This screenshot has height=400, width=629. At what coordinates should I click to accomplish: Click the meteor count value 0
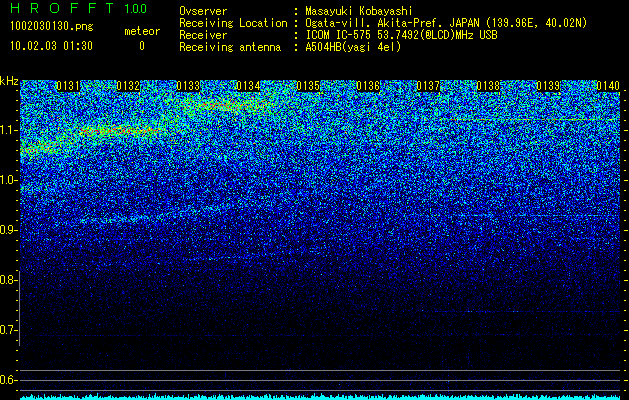click(x=142, y=46)
